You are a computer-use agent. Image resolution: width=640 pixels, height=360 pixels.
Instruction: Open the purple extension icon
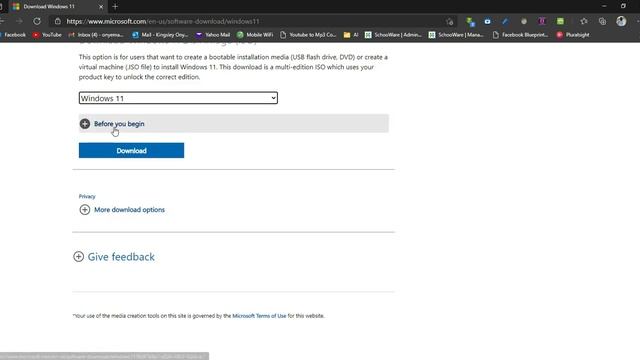pos(542,21)
